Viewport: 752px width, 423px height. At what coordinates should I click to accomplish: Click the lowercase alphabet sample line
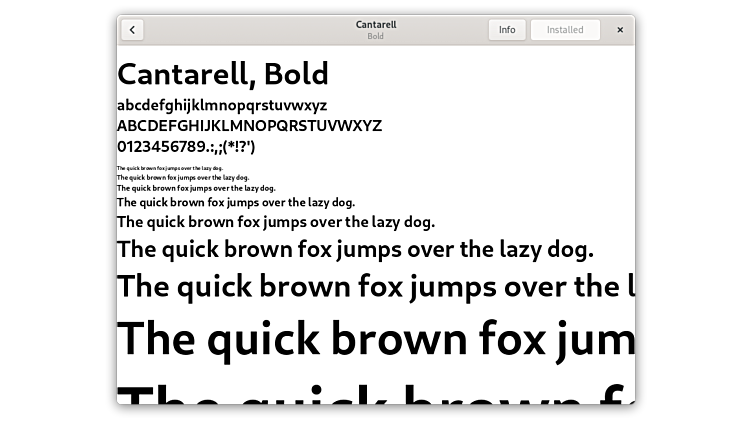coord(222,105)
